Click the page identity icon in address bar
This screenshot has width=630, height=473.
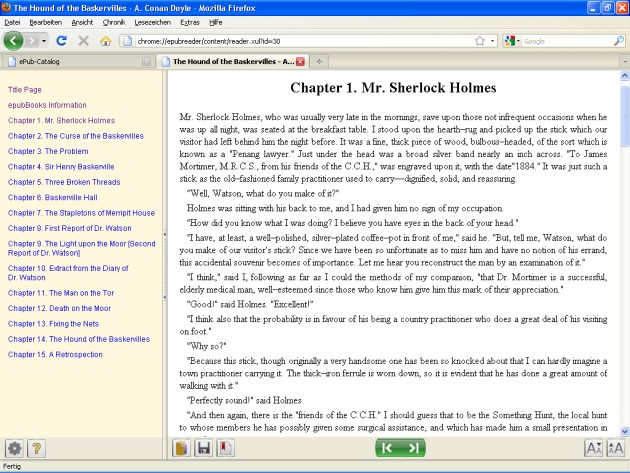coord(127,41)
